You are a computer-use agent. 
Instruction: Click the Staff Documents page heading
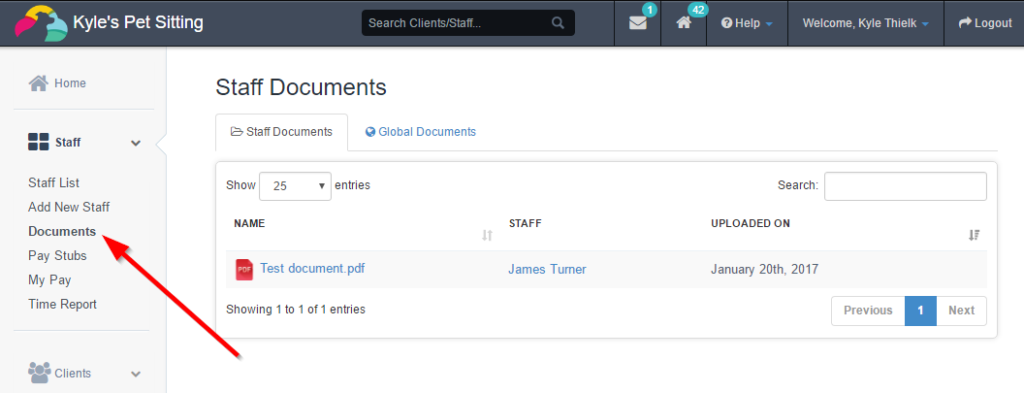click(301, 87)
